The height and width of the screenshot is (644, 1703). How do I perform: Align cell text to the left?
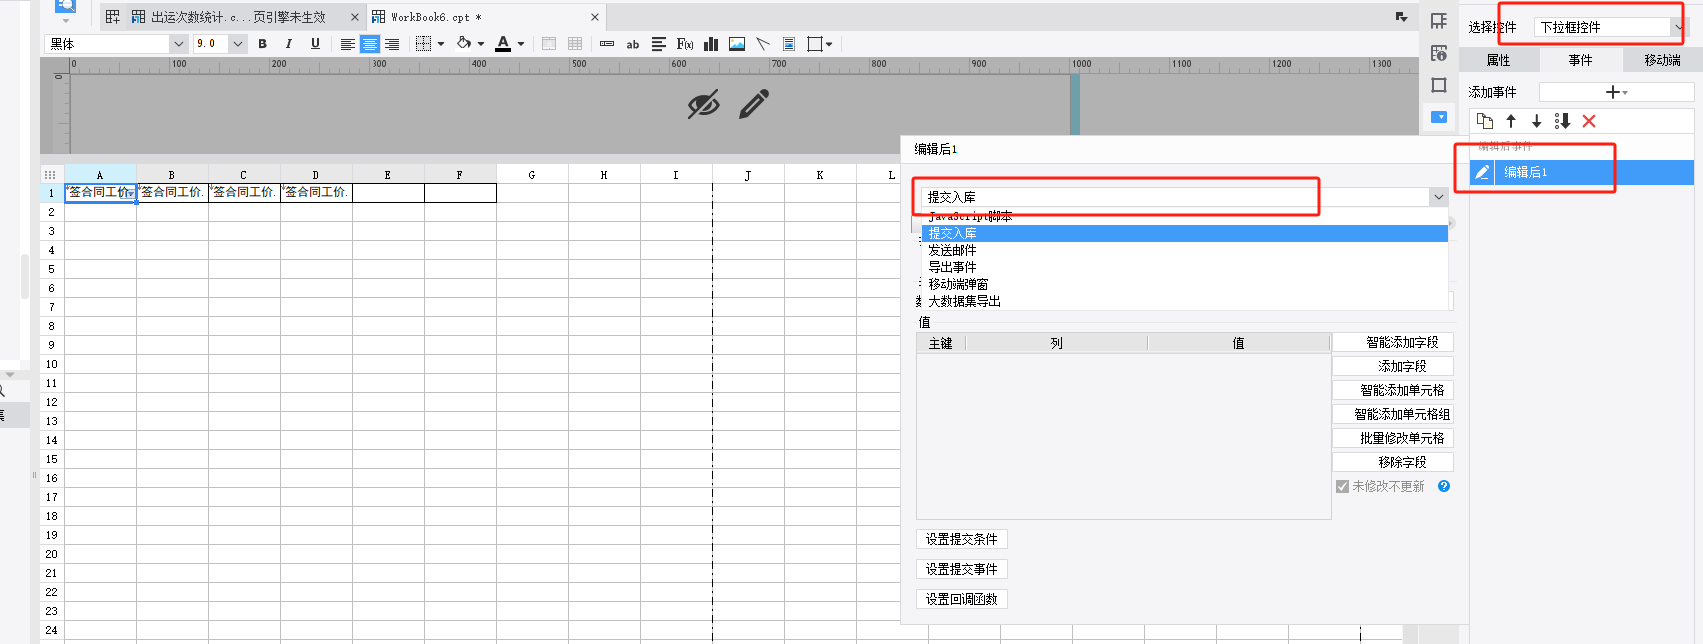click(348, 44)
